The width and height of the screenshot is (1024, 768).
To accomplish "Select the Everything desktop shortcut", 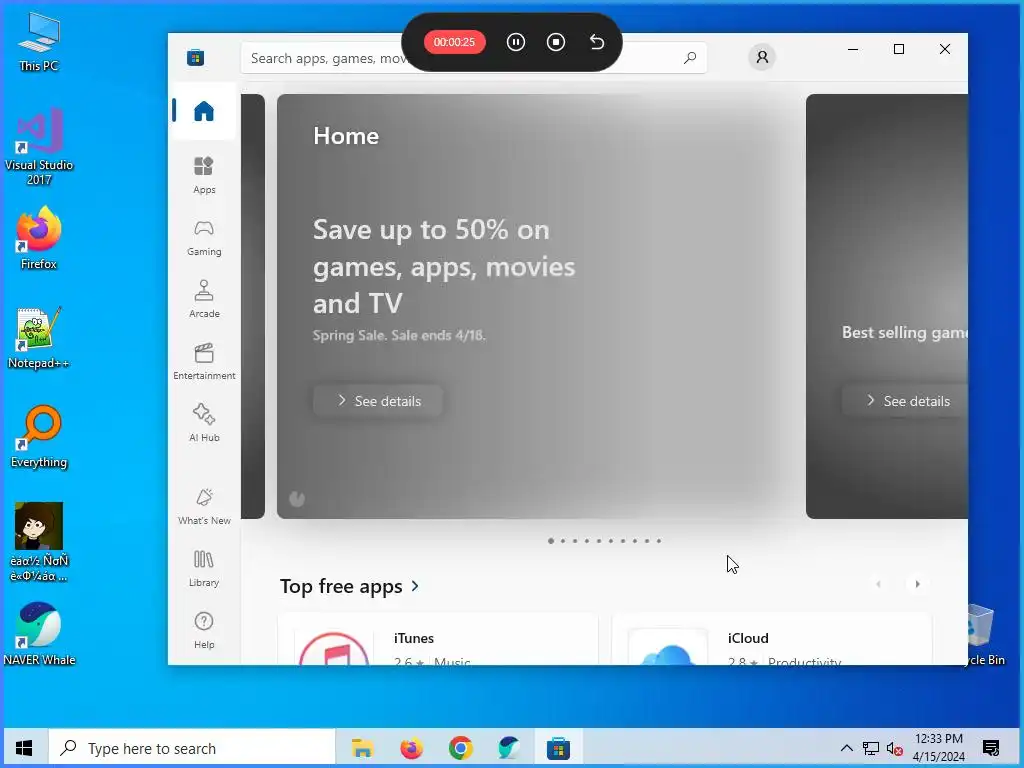I will tap(39, 437).
